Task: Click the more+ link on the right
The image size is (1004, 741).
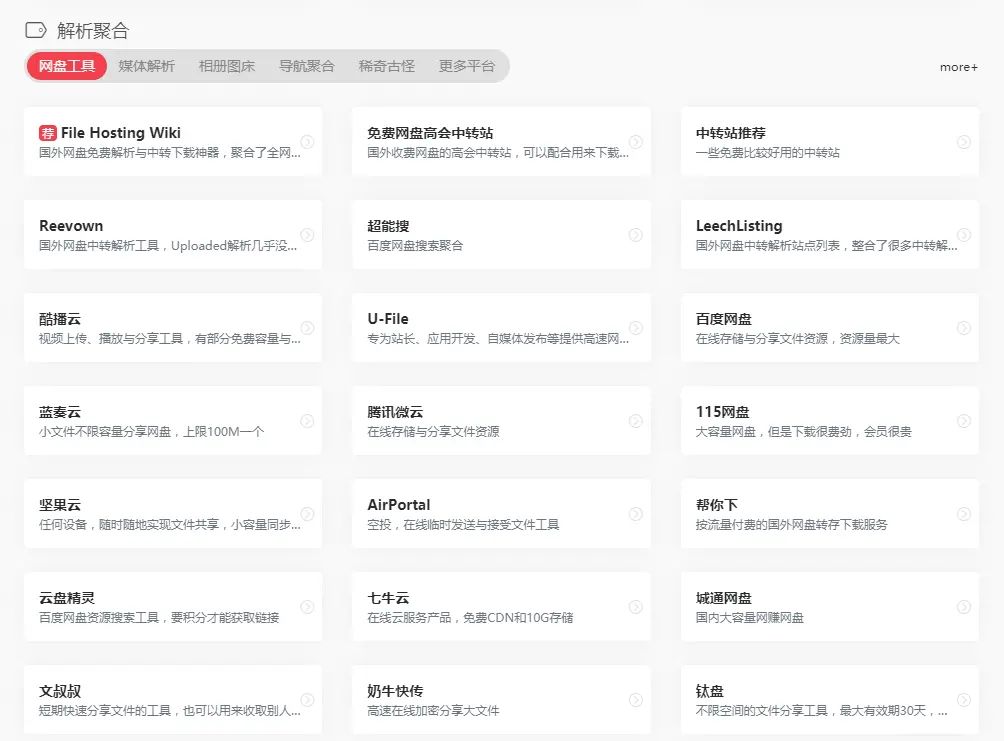Action: [x=958, y=66]
